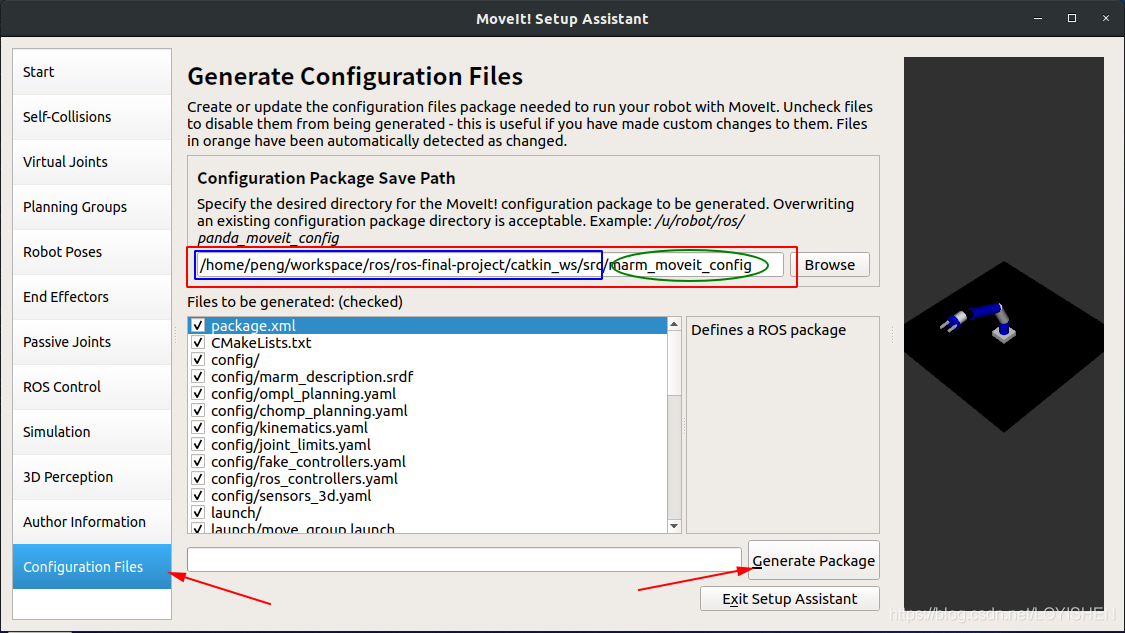
Task: Select config/sensors_3d.yaml row text
Action: click(x=291, y=496)
